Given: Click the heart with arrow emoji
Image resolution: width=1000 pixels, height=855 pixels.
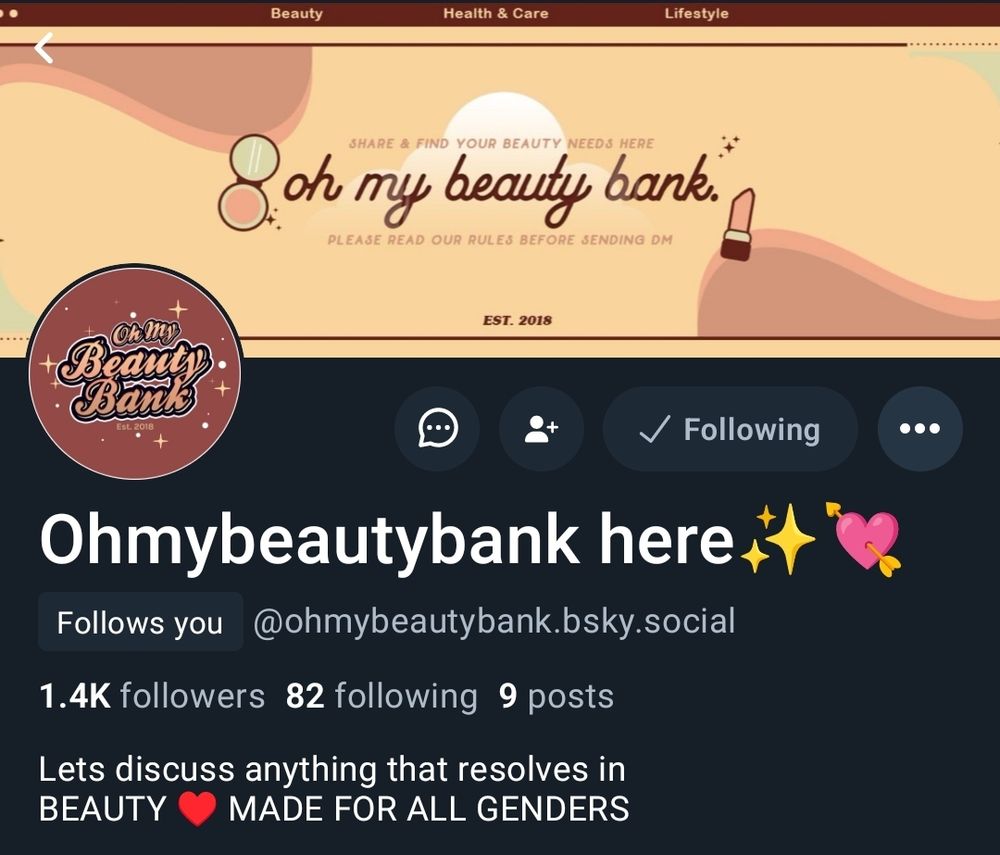Looking at the screenshot, I should tap(864, 539).
